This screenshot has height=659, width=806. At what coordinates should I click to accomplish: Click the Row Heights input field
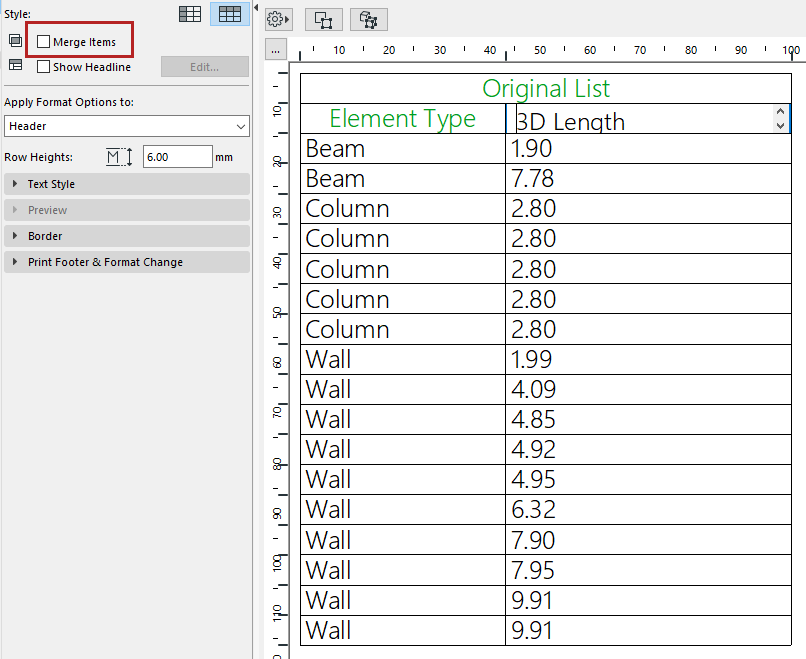(x=177, y=157)
